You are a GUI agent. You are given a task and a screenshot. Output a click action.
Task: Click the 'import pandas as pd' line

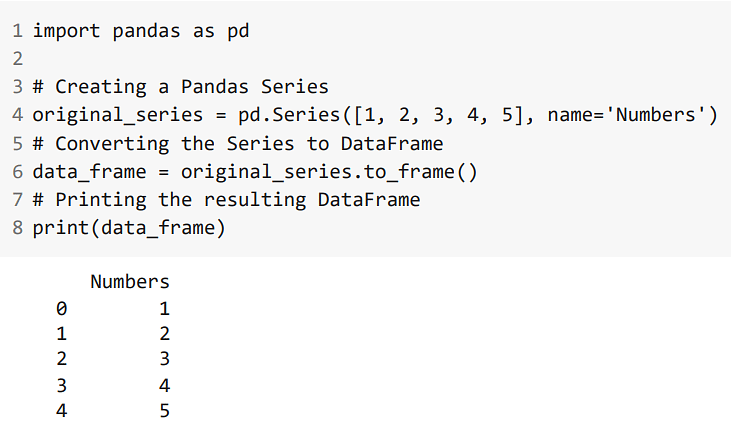(x=141, y=31)
